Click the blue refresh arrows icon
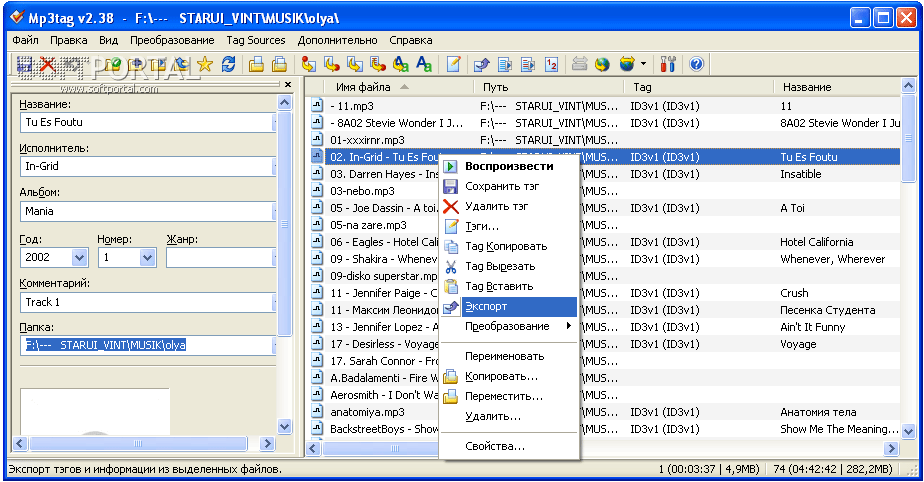 click(229, 65)
